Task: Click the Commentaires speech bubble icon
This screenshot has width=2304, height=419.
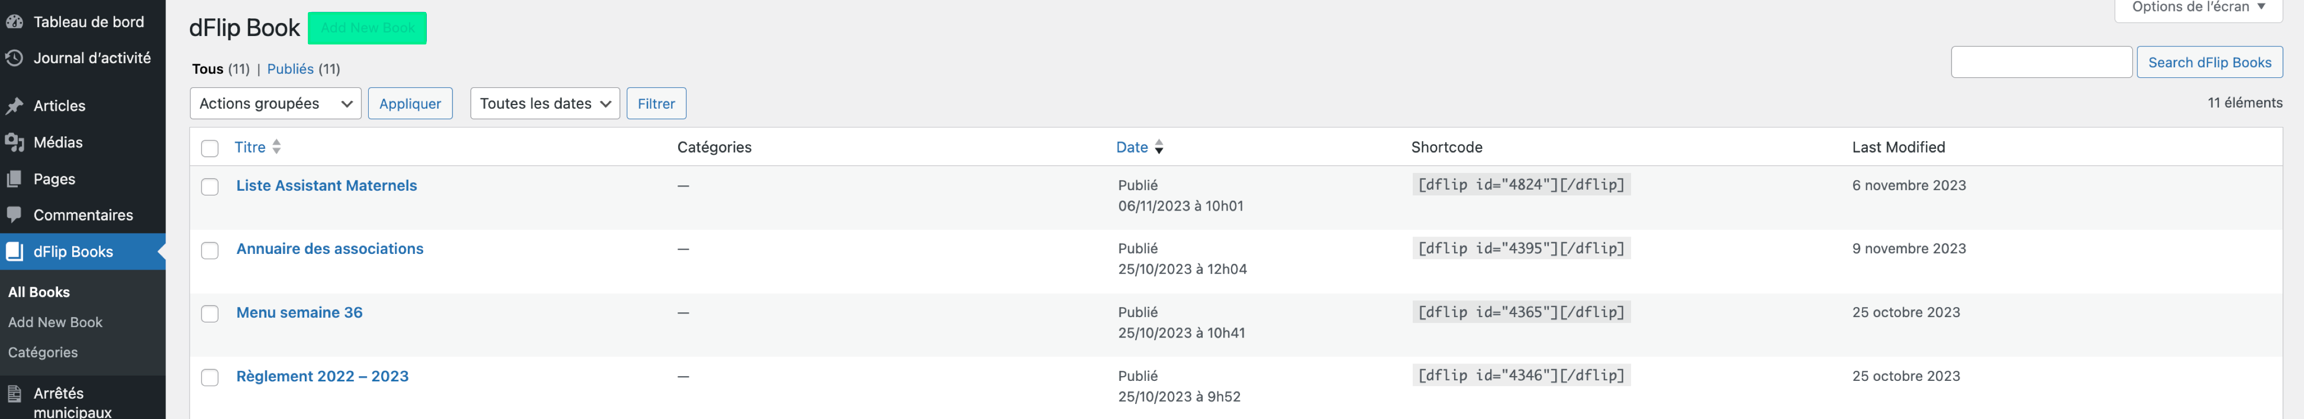Action: click(x=15, y=215)
